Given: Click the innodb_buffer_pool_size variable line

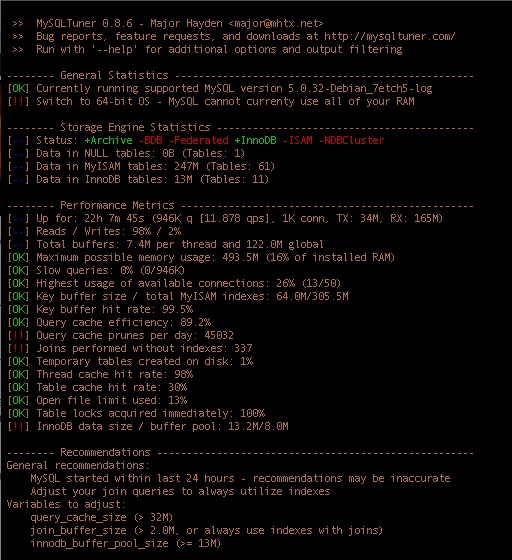Looking at the screenshot, I should [126, 544].
